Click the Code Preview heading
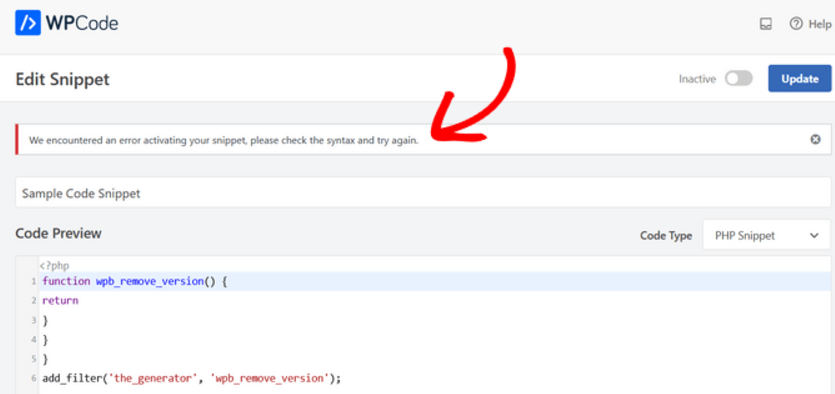This screenshot has height=394, width=835. click(x=59, y=233)
